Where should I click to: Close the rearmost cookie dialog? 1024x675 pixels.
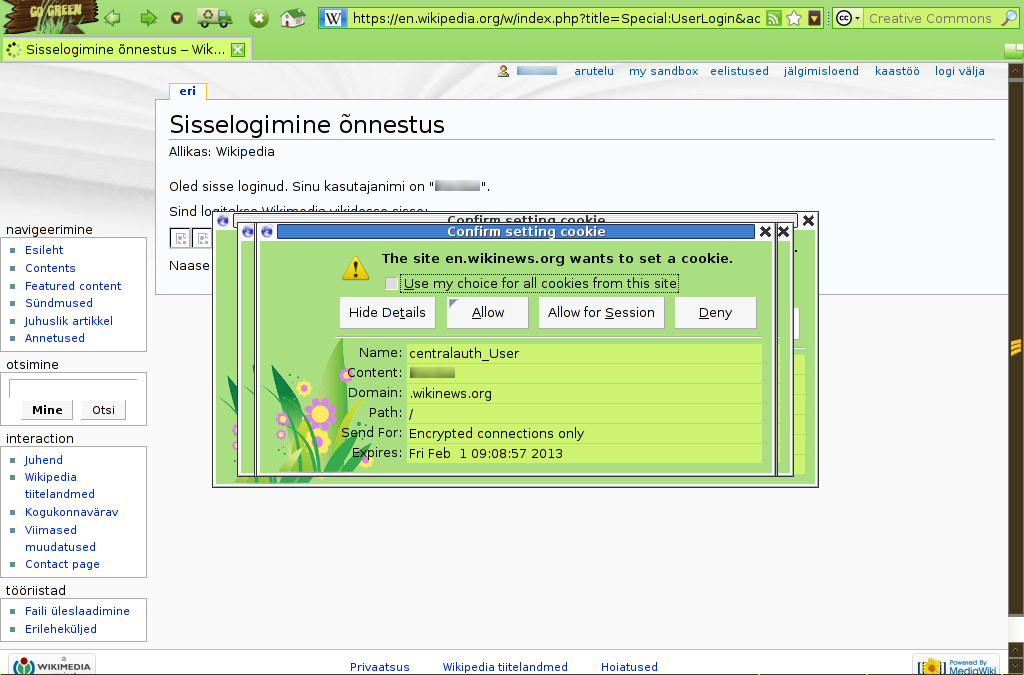click(808, 221)
